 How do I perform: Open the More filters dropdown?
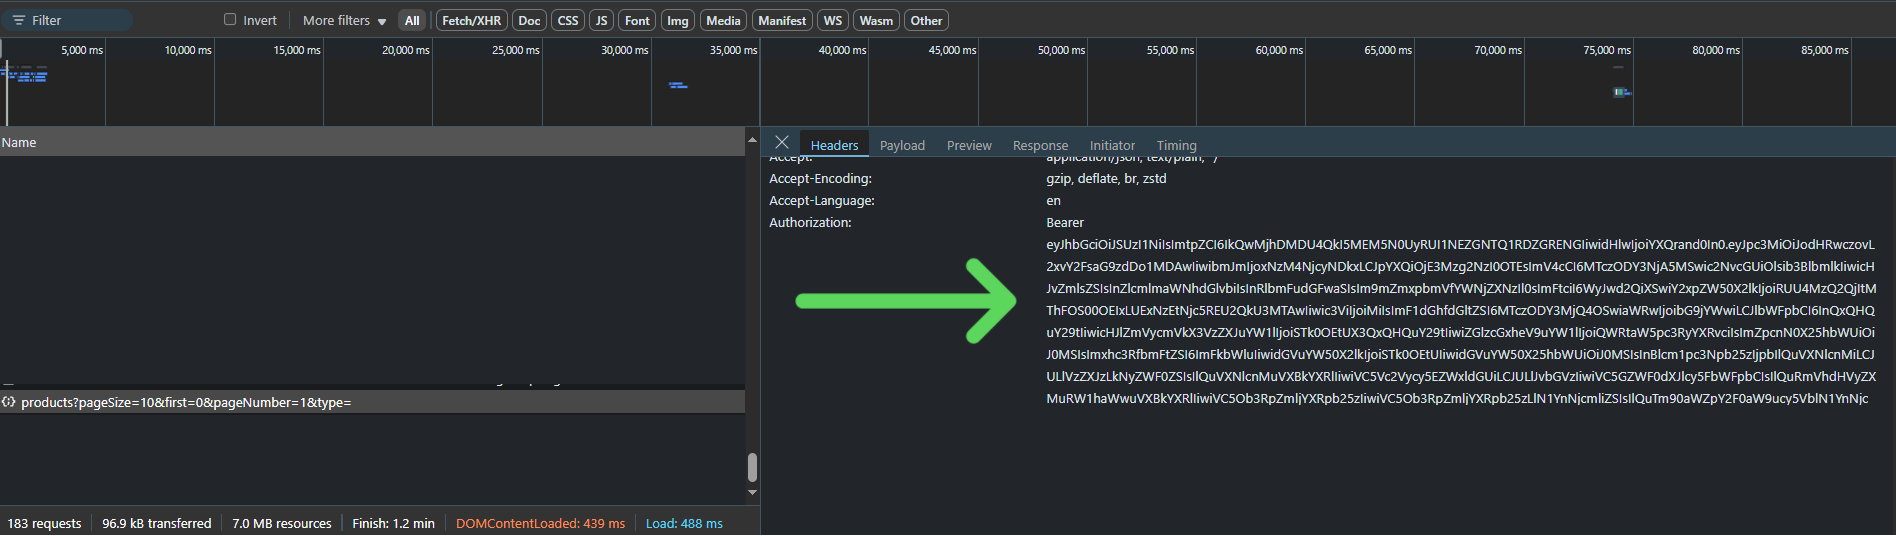click(x=344, y=20)
